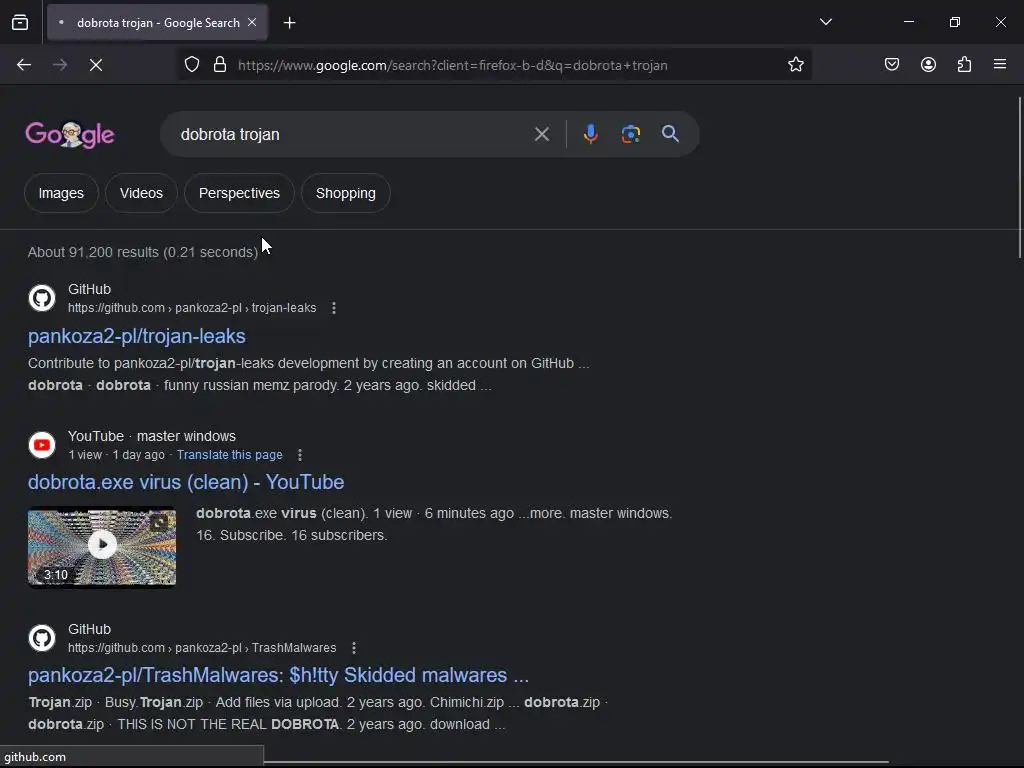The height and width of the screenshot is (768, 1024).
Task: Open tracking protection shield icon
Action: (191, 65)
